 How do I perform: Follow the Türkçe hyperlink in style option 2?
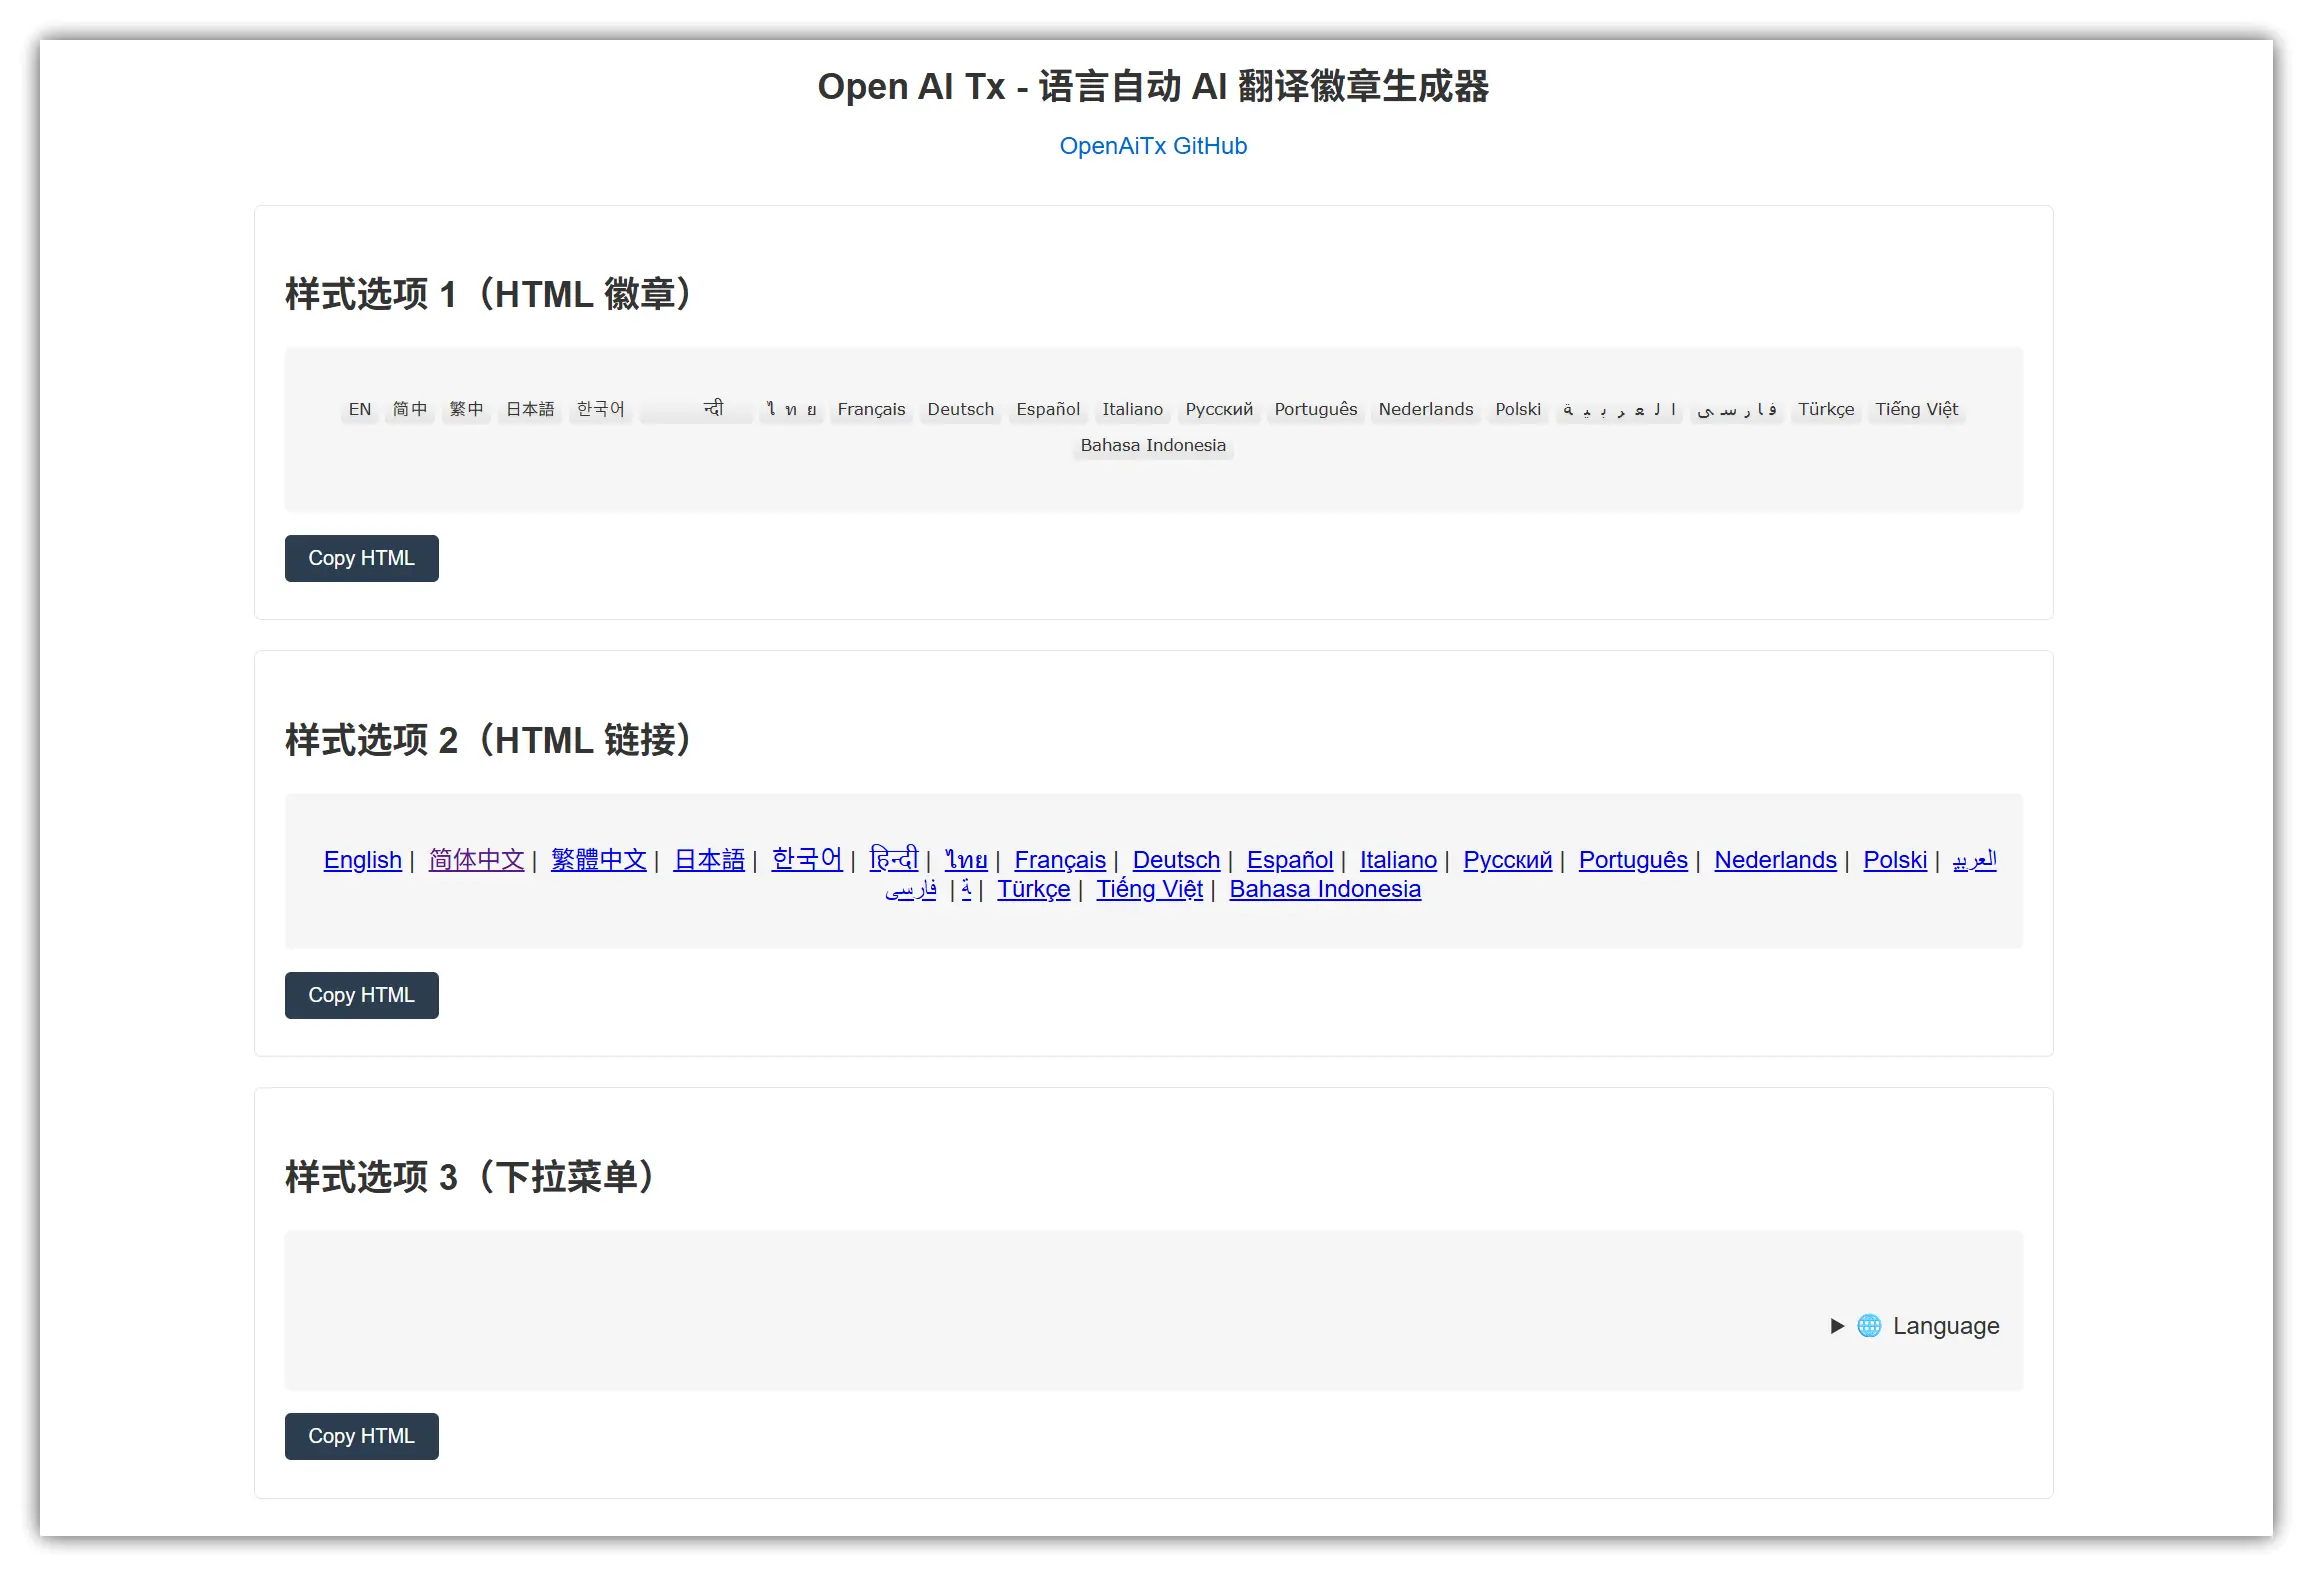tap(1033, 889)
